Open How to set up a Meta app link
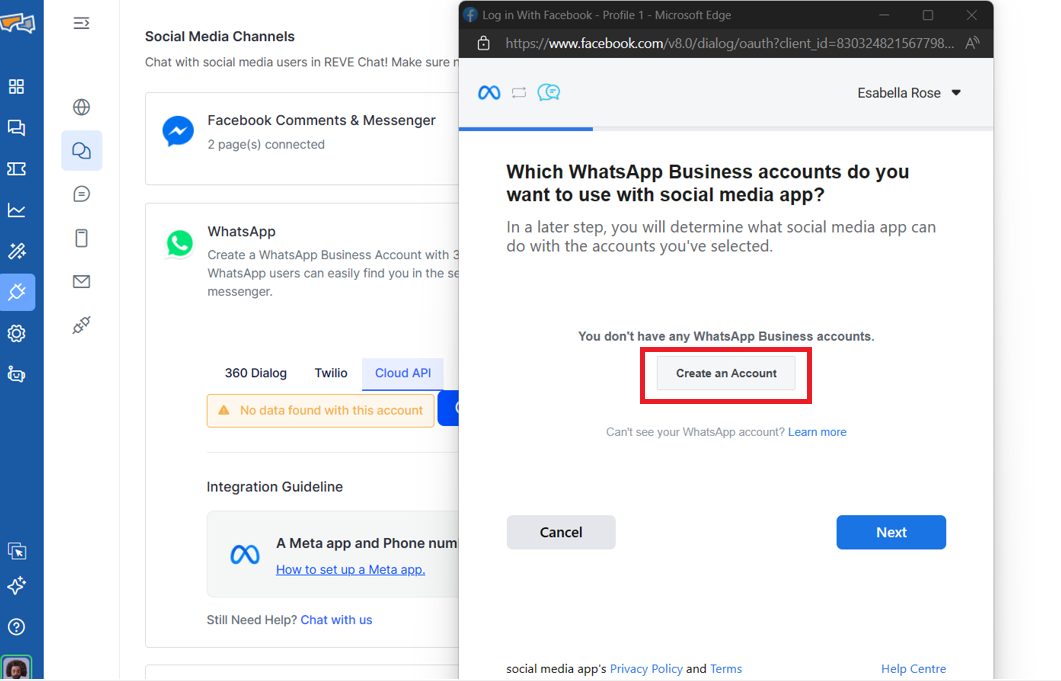Image resolution: width=1061 pixels, height=681 pixels. [x=351, y=569]
